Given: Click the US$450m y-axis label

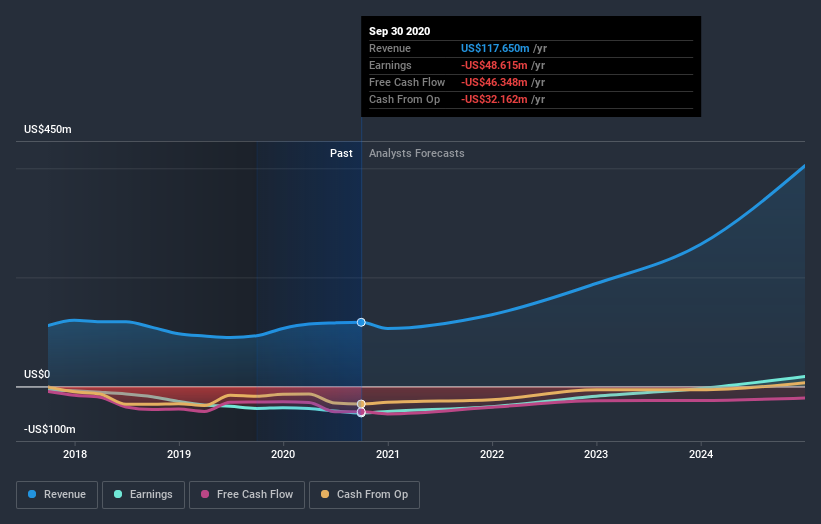Looking at the screenshot, I should click(x=48, y=129).
